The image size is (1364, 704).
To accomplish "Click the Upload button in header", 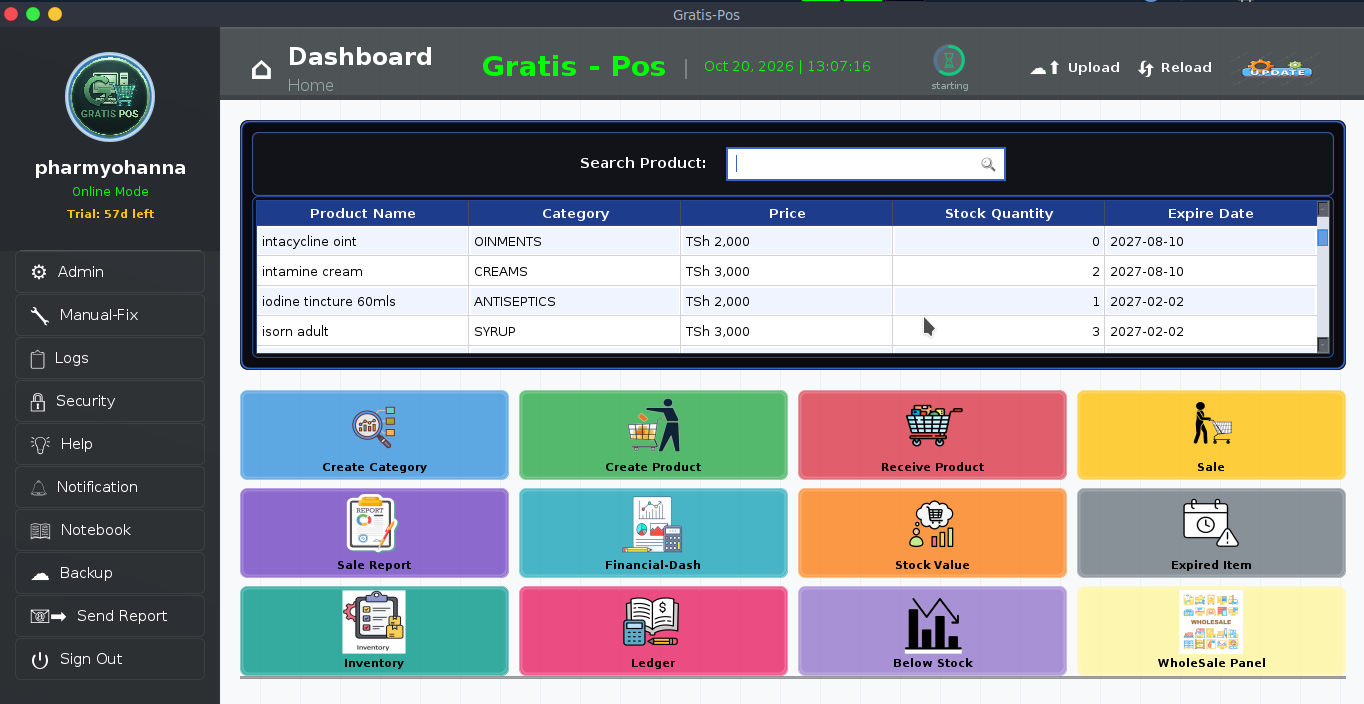I will tap(1075, 68).
